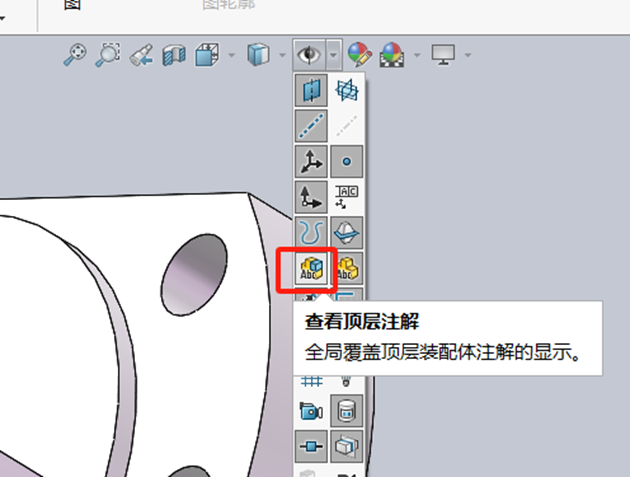This screenshot has height=477, width=630.
Task: Expand the Display Style dropdown arrow
Action: [280, 55]
